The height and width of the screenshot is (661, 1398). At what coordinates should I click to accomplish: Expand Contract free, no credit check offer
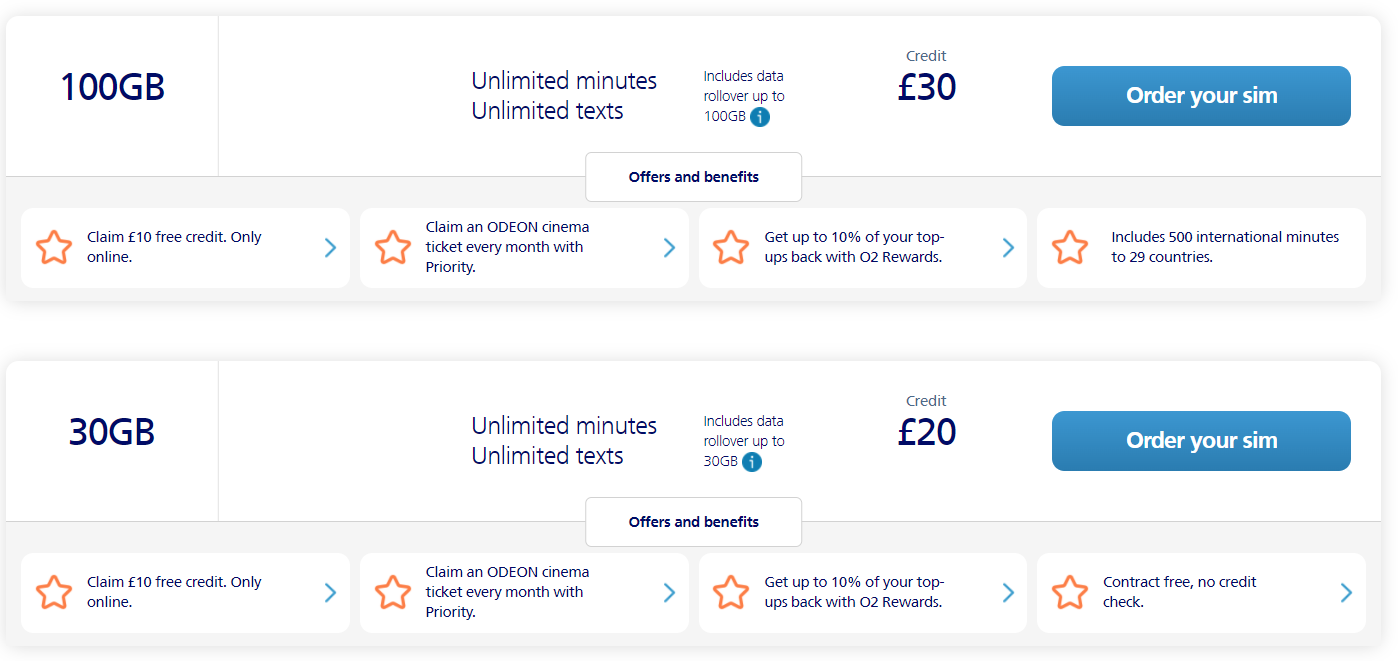point(1346,593)
